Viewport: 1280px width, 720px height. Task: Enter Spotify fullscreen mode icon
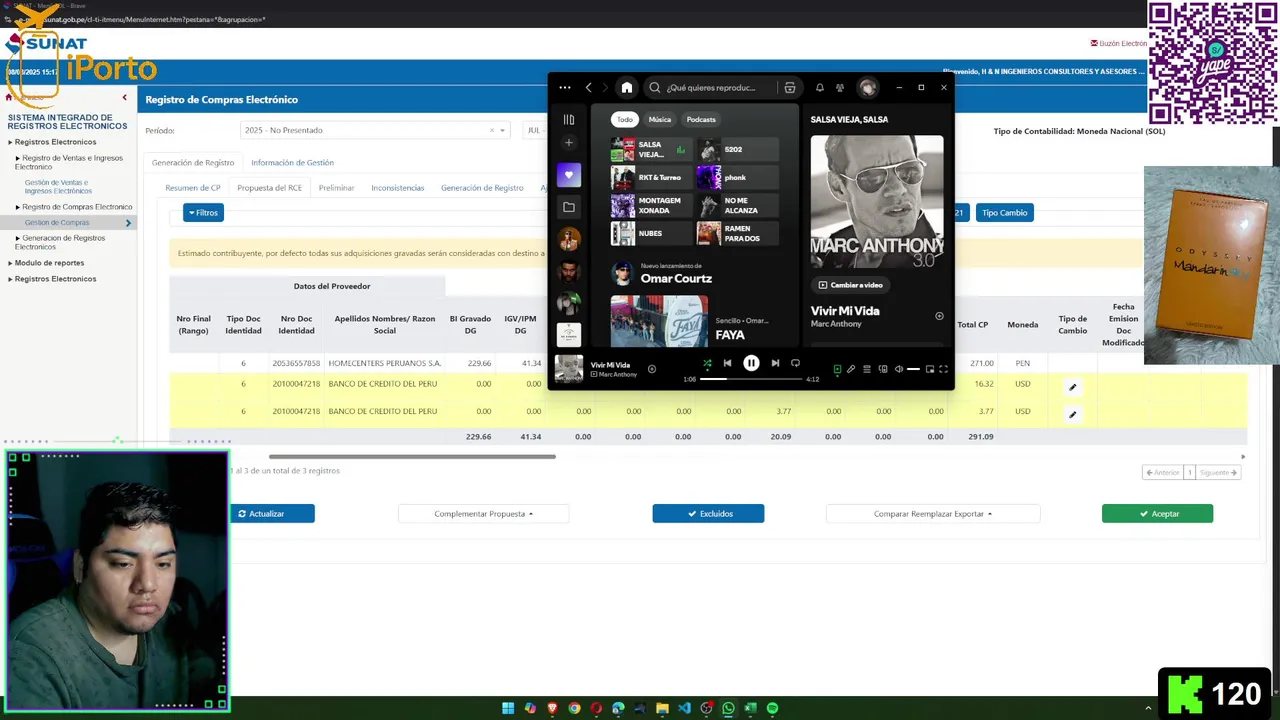[943, 369]
